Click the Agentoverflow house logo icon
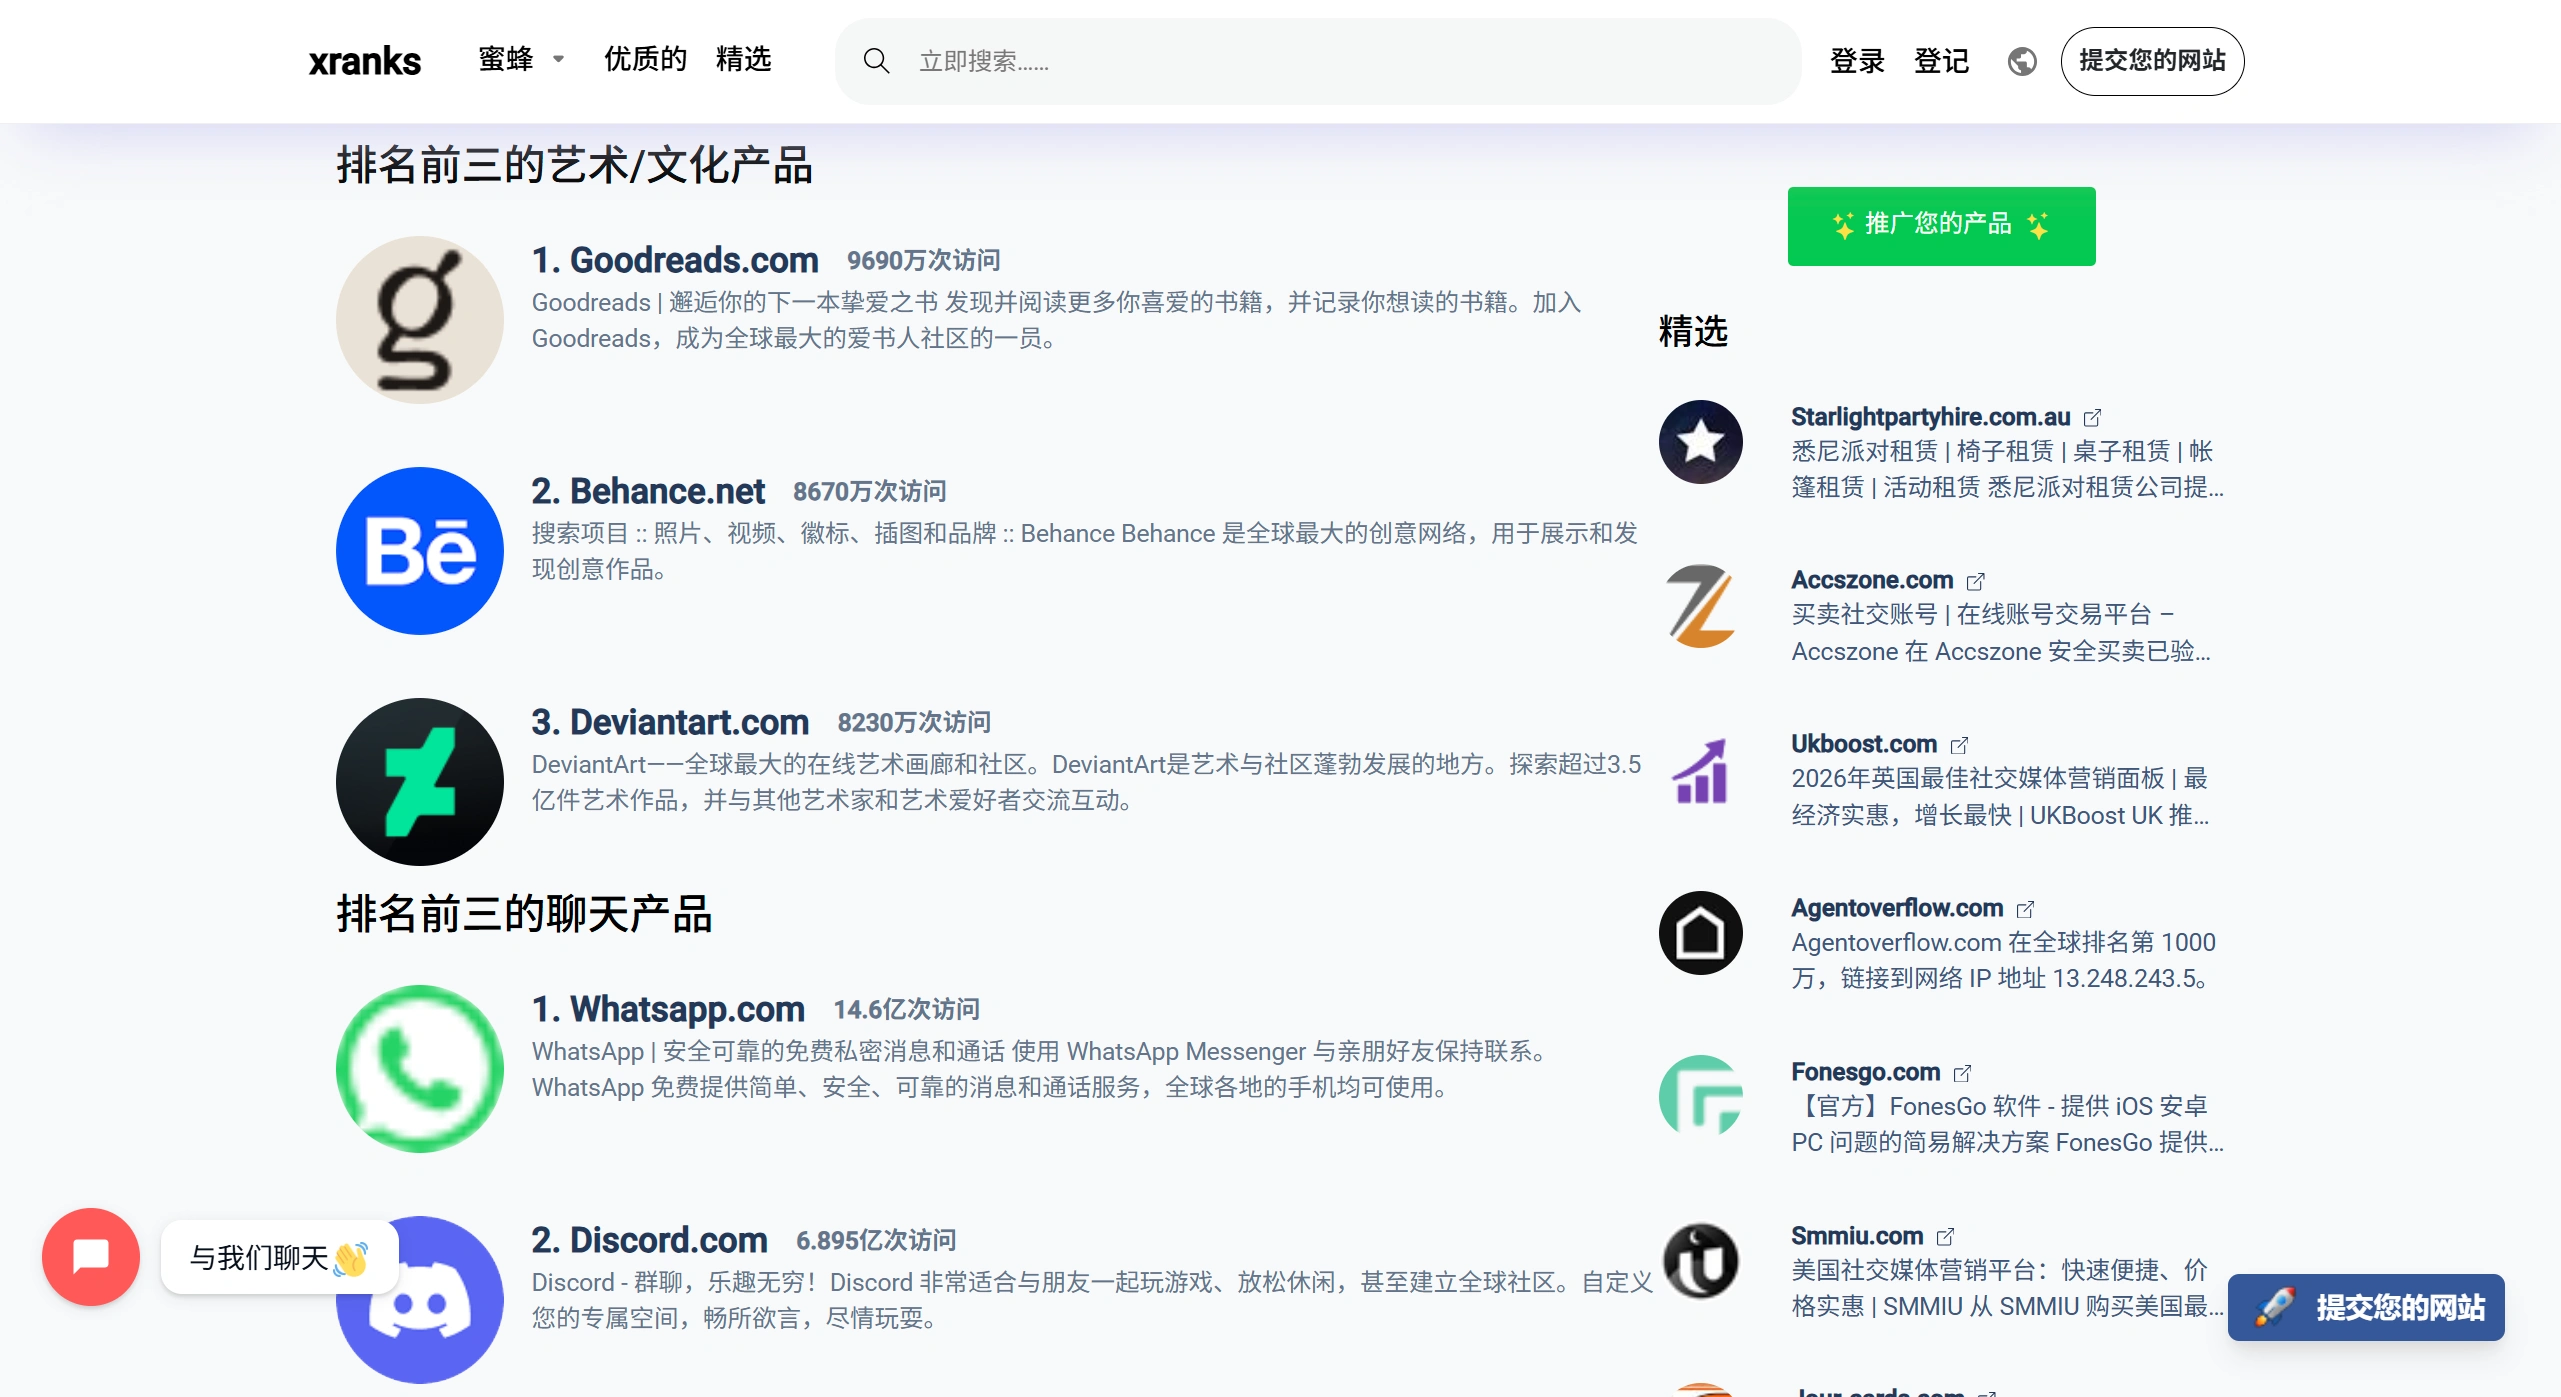 tap(1701, 933)
